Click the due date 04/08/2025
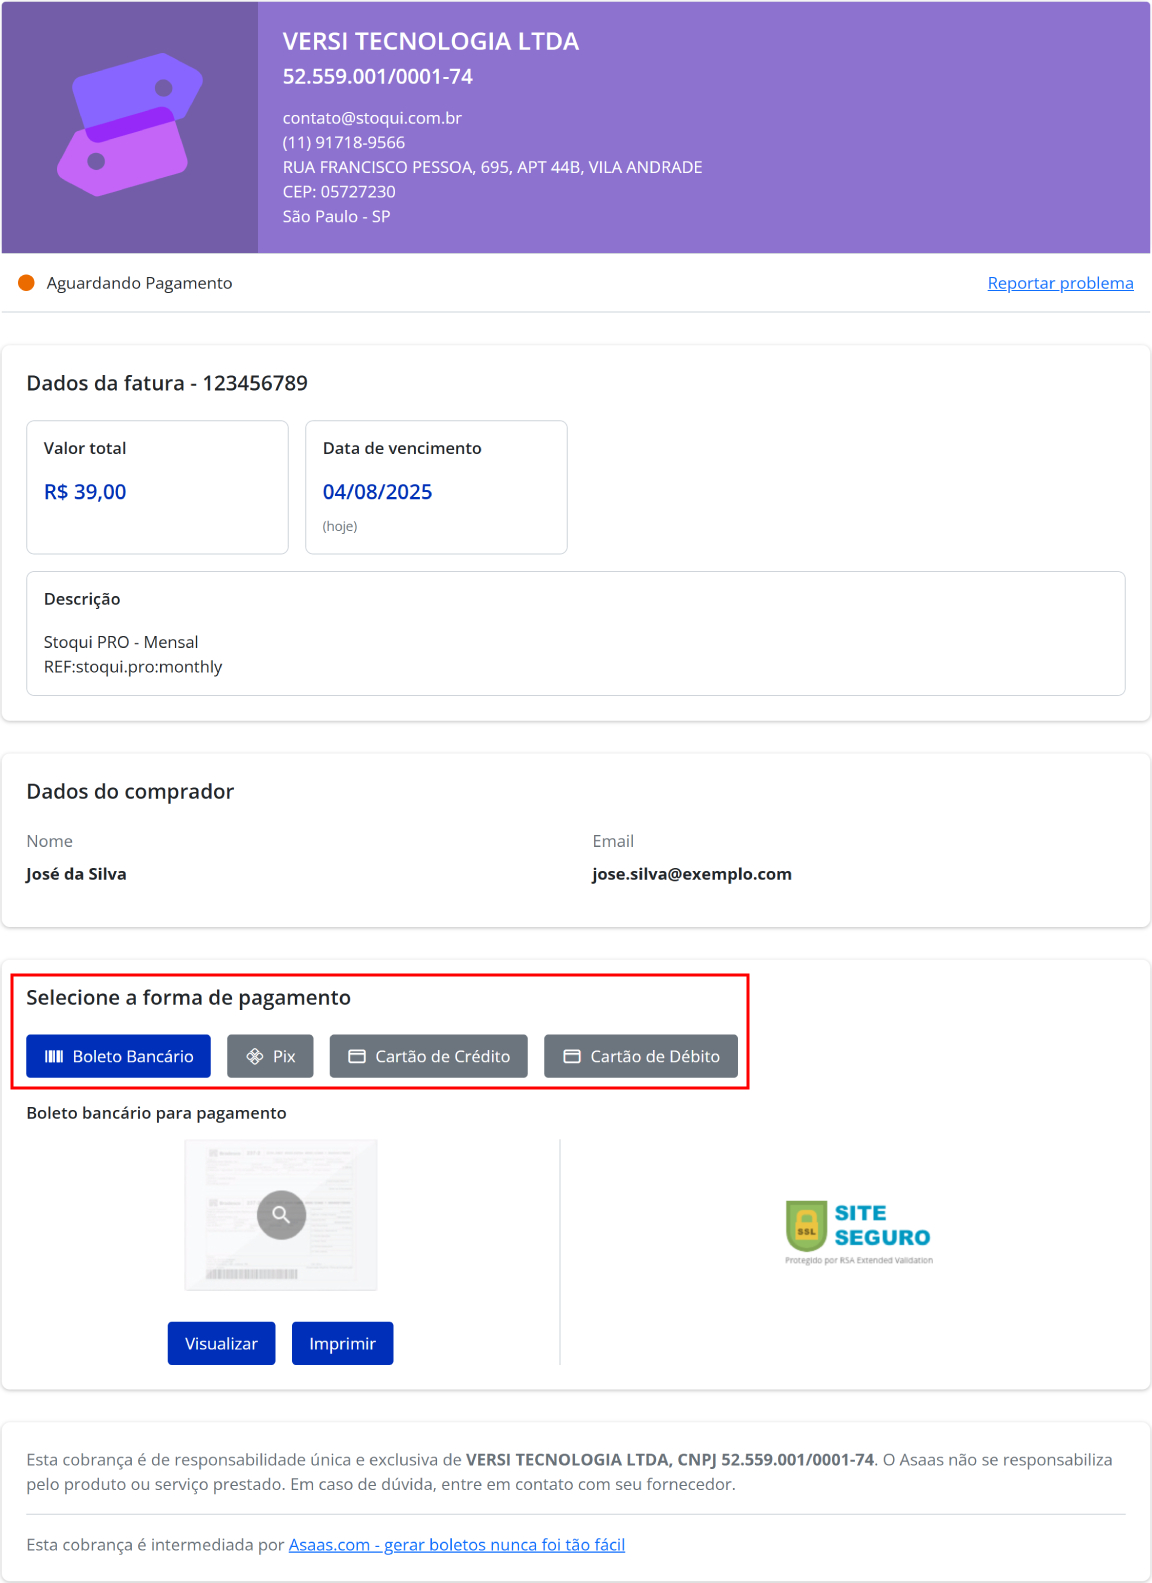This screenshot has height=1583, width=1152. [x=377, y=492]
